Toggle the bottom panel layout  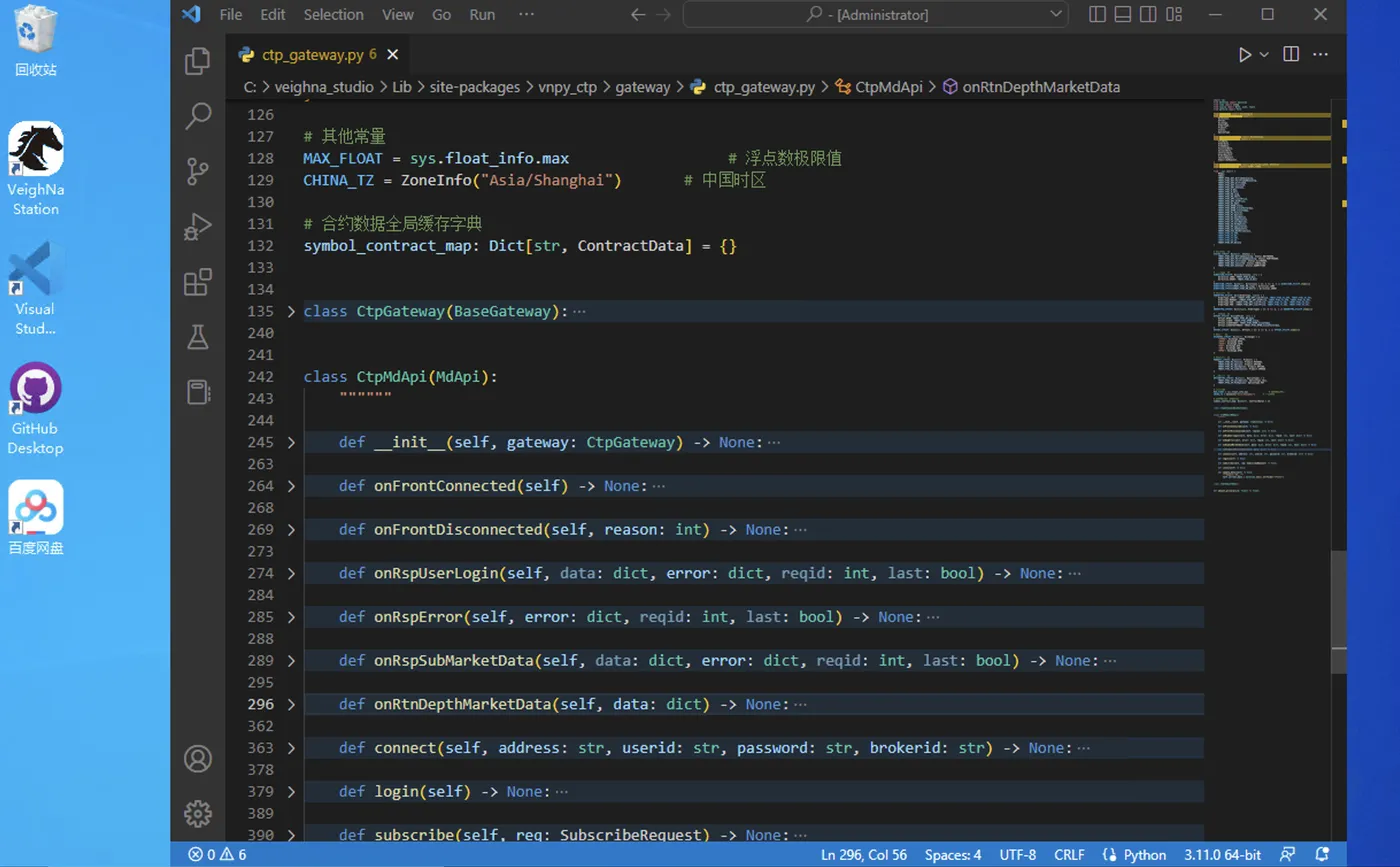click(1123, 14)
